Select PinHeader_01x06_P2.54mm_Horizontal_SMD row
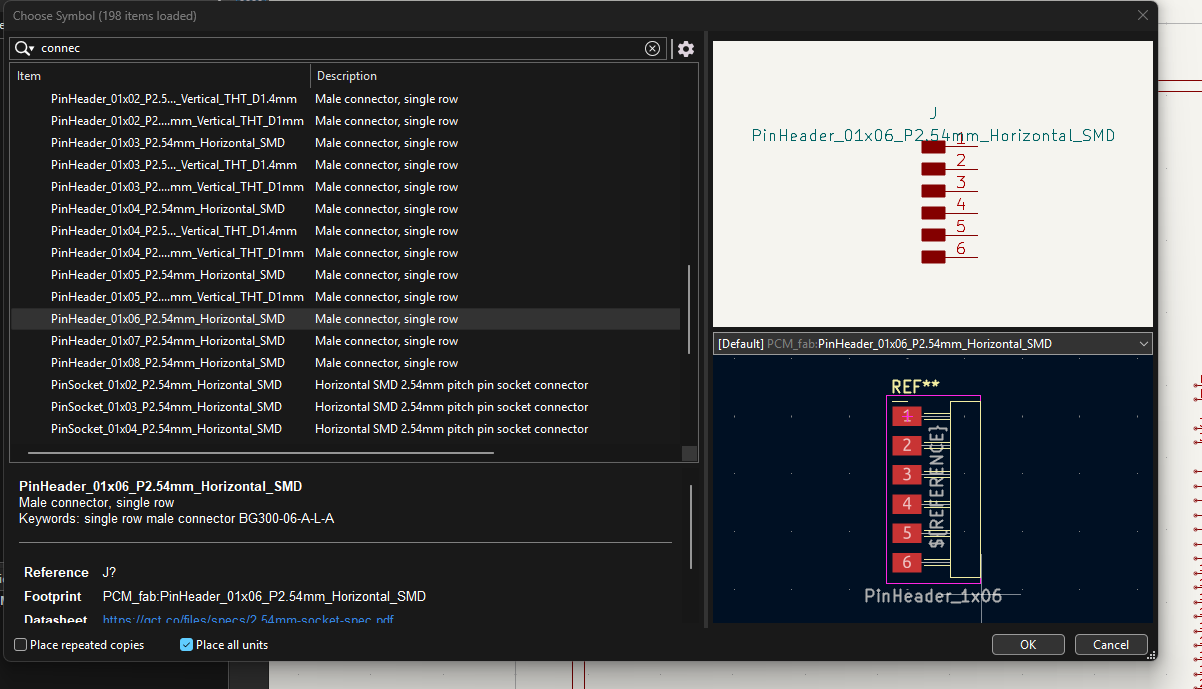Image resolution: width=1202 pixels, height=689 pixels. click(x=345, y=319)
